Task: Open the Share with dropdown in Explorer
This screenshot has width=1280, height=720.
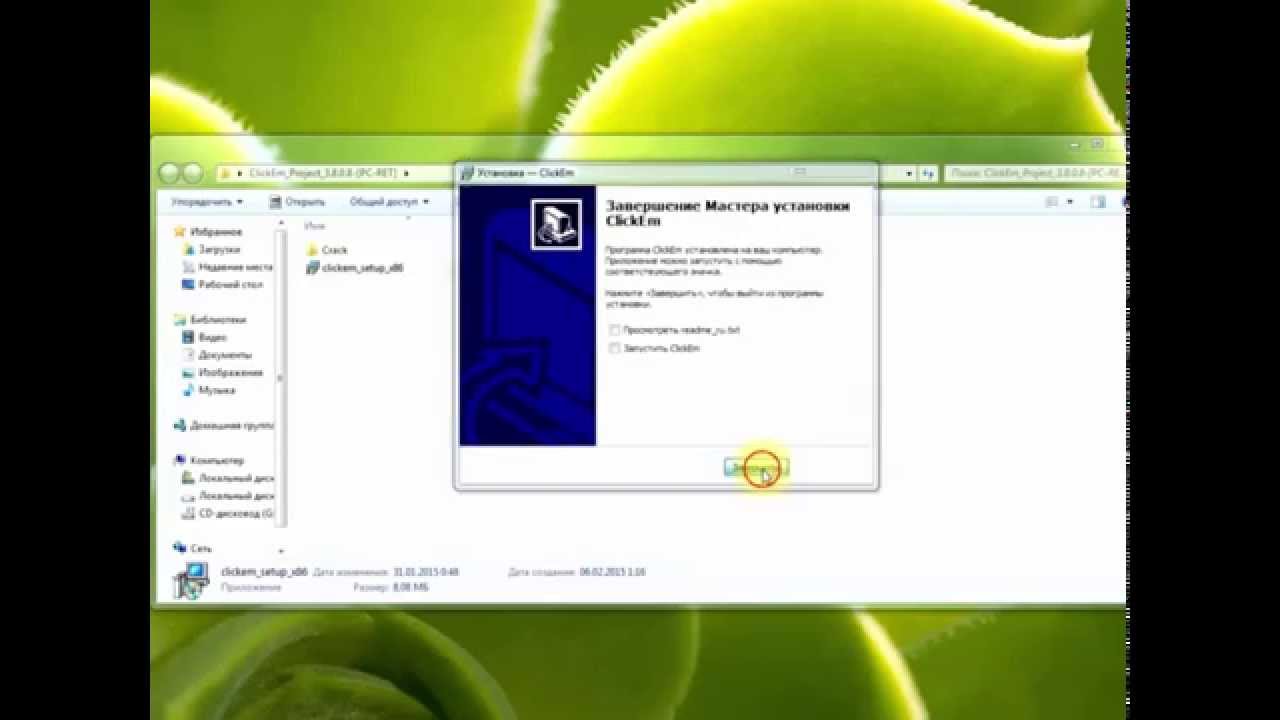Action: (x=388, y=201)
